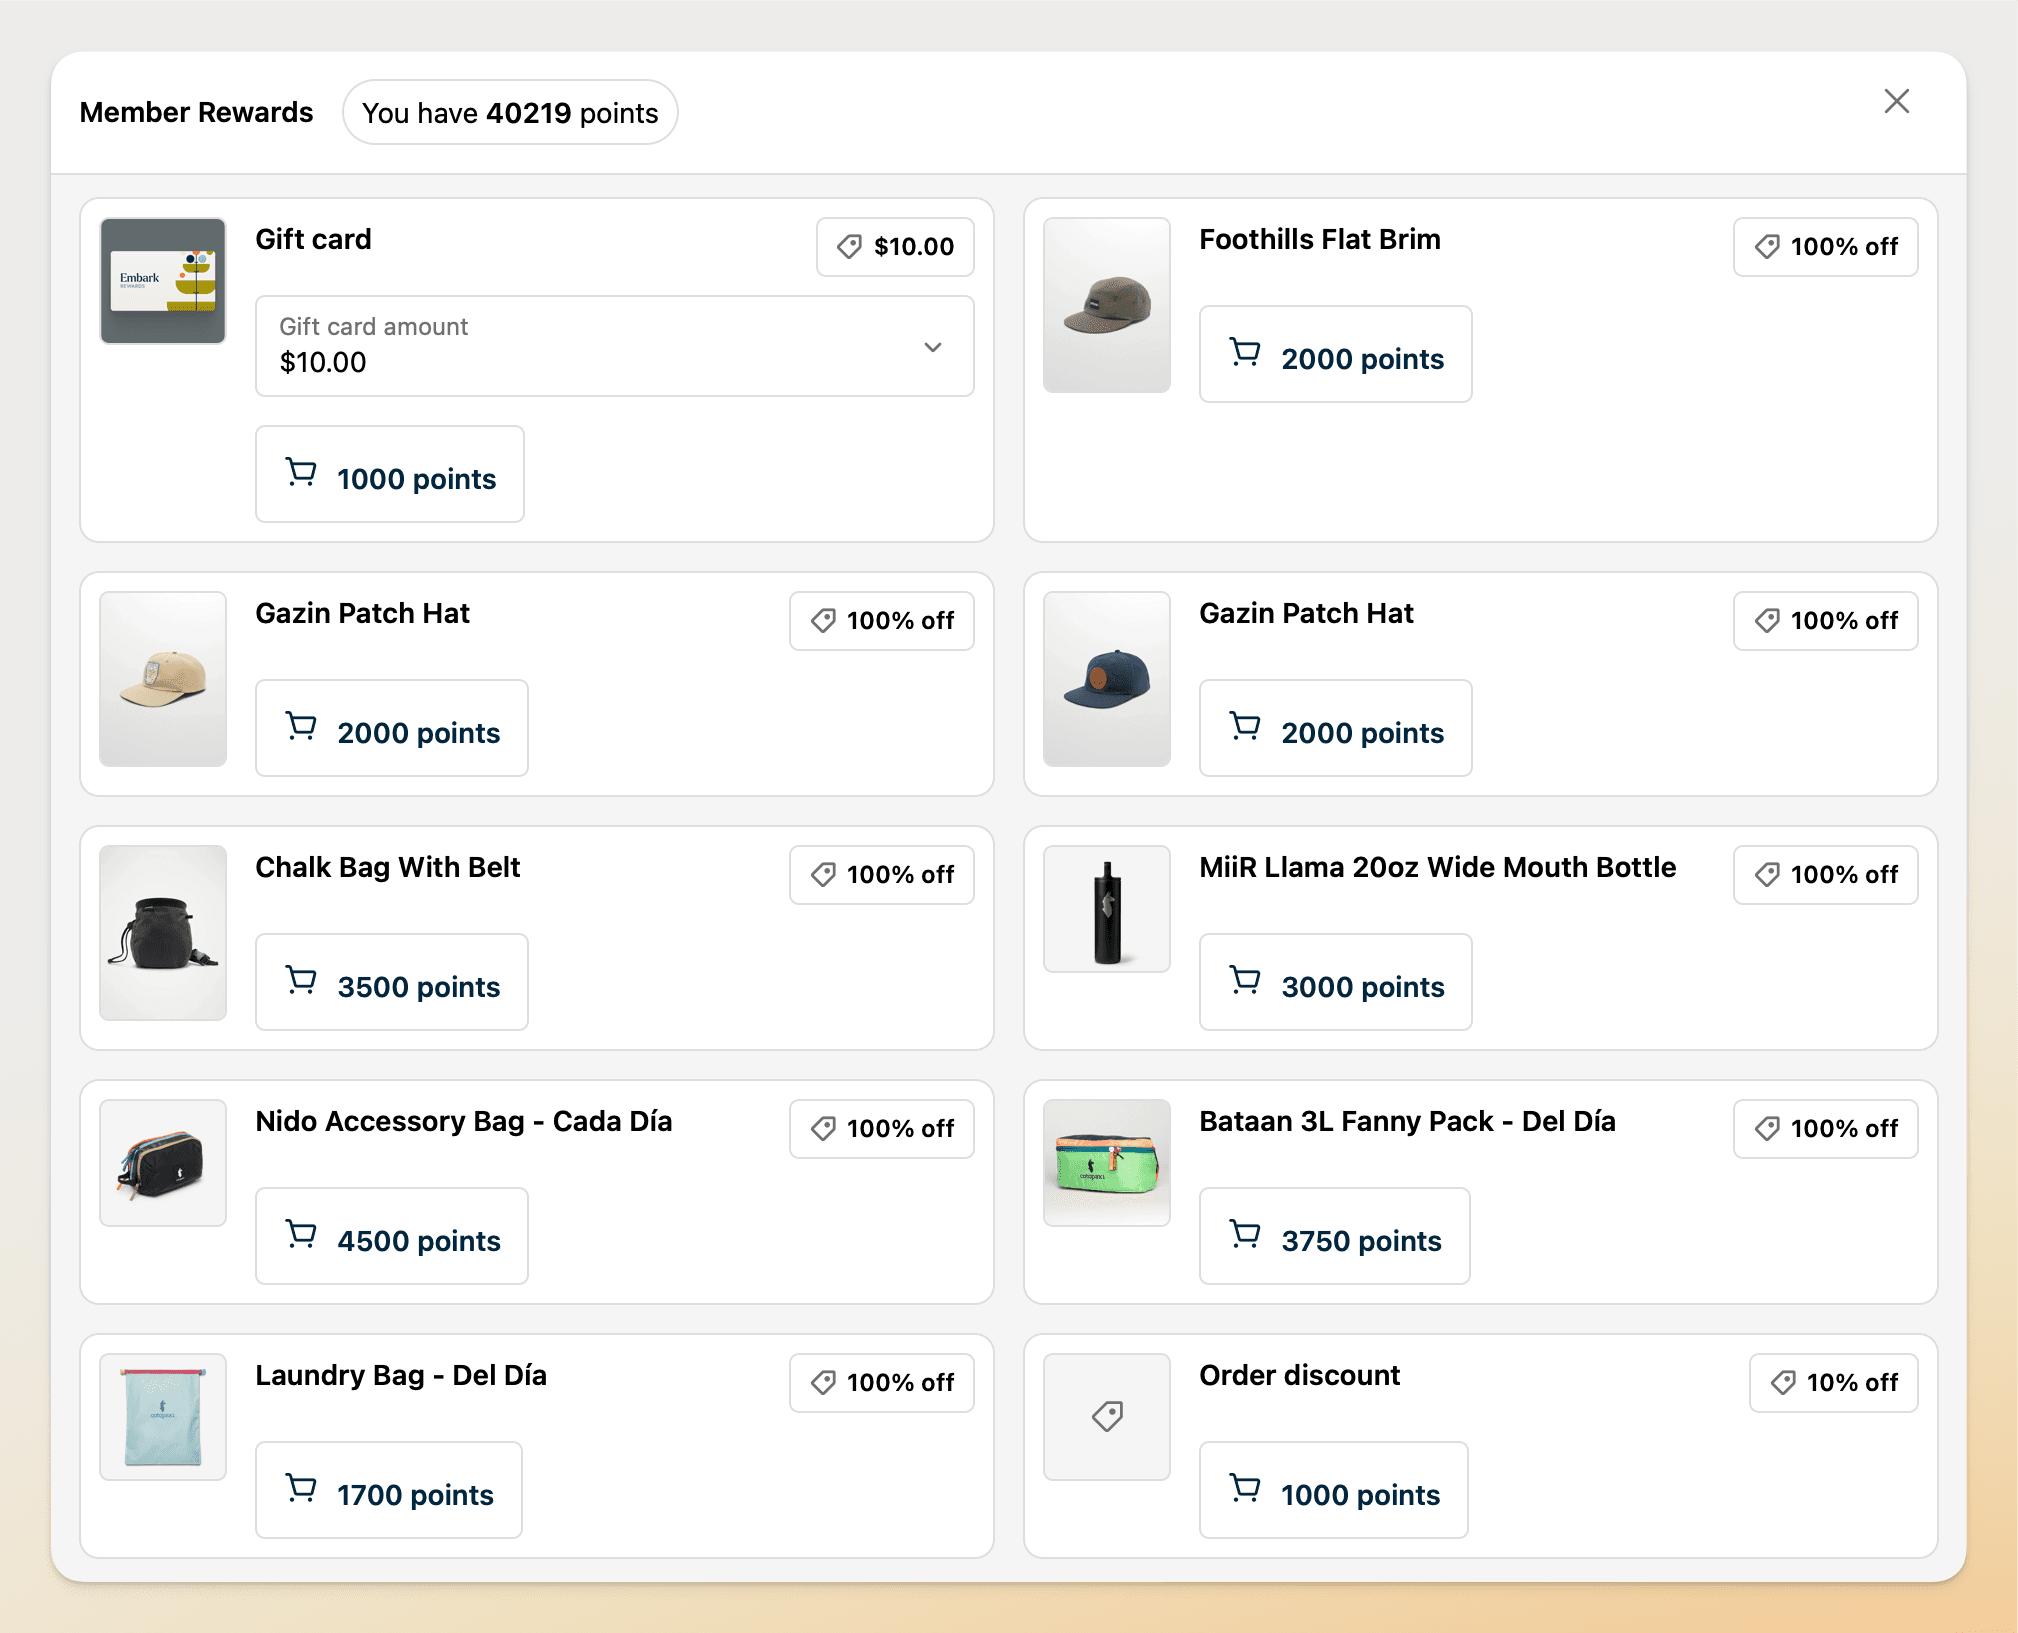The image size is (2018, 1633).
Task: Click the Order discount tag placeholder image
Action: click(x=1106, y=1417)
